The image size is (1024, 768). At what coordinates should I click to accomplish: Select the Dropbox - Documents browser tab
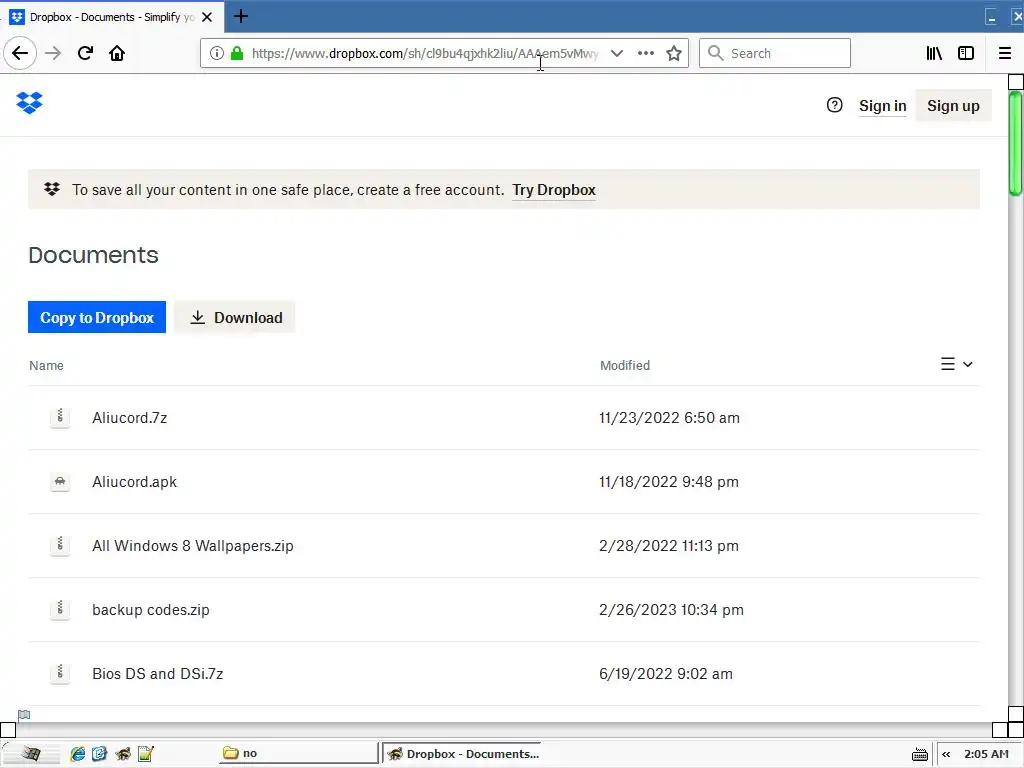pos(112,17)
